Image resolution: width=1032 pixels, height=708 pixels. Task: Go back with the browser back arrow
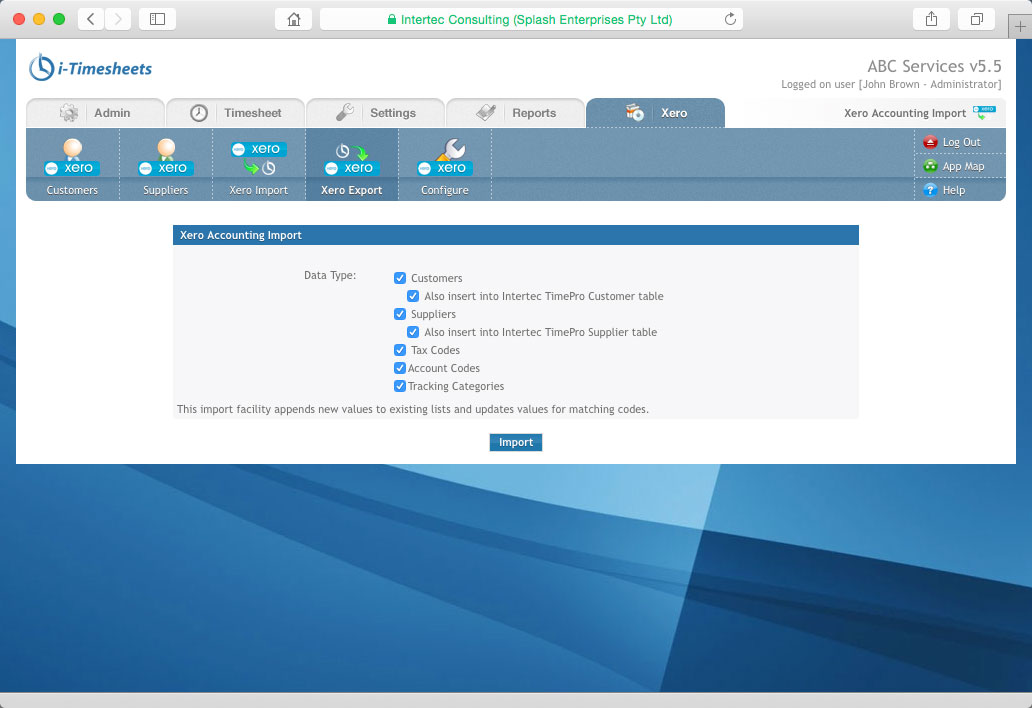tap(91, 19)
